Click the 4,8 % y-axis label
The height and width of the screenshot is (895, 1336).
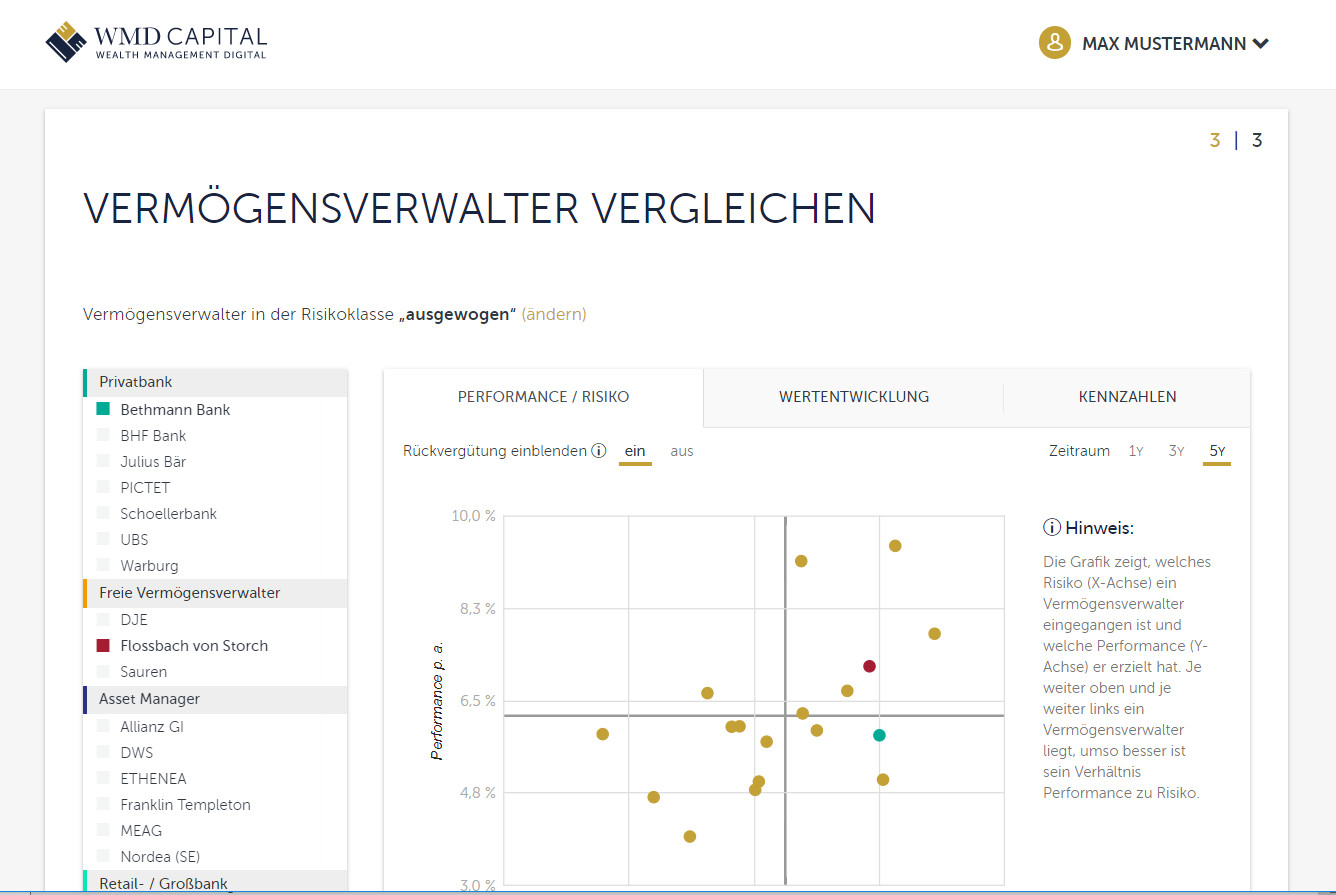click(477, 793)
